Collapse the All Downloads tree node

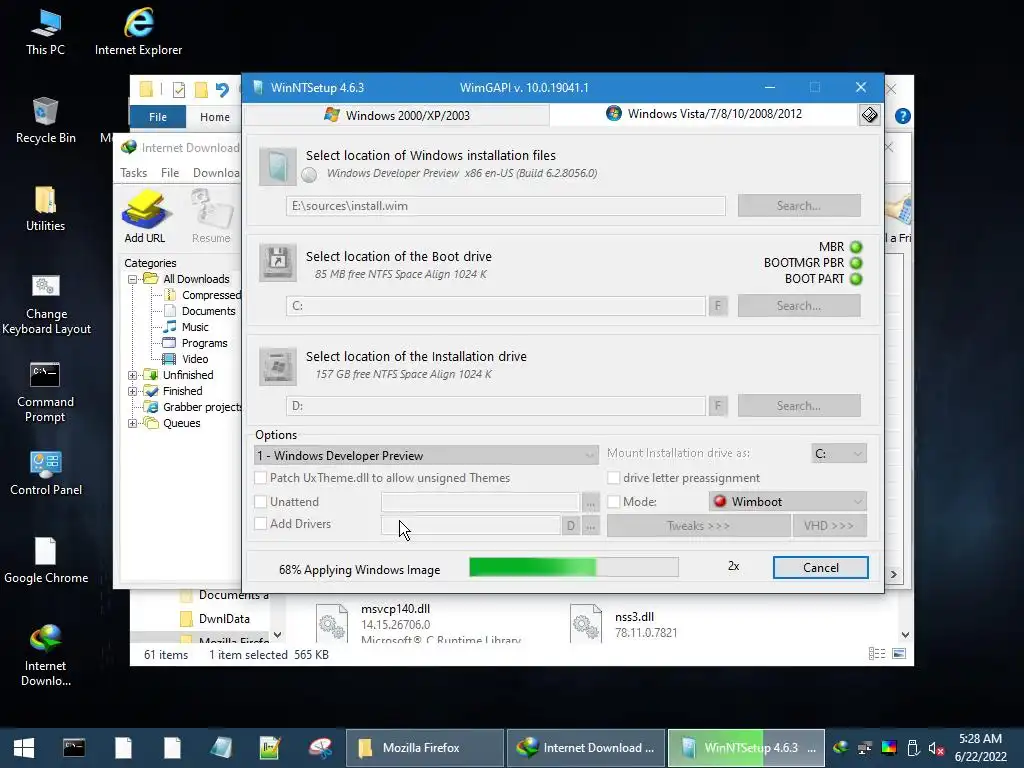(132, 279)
